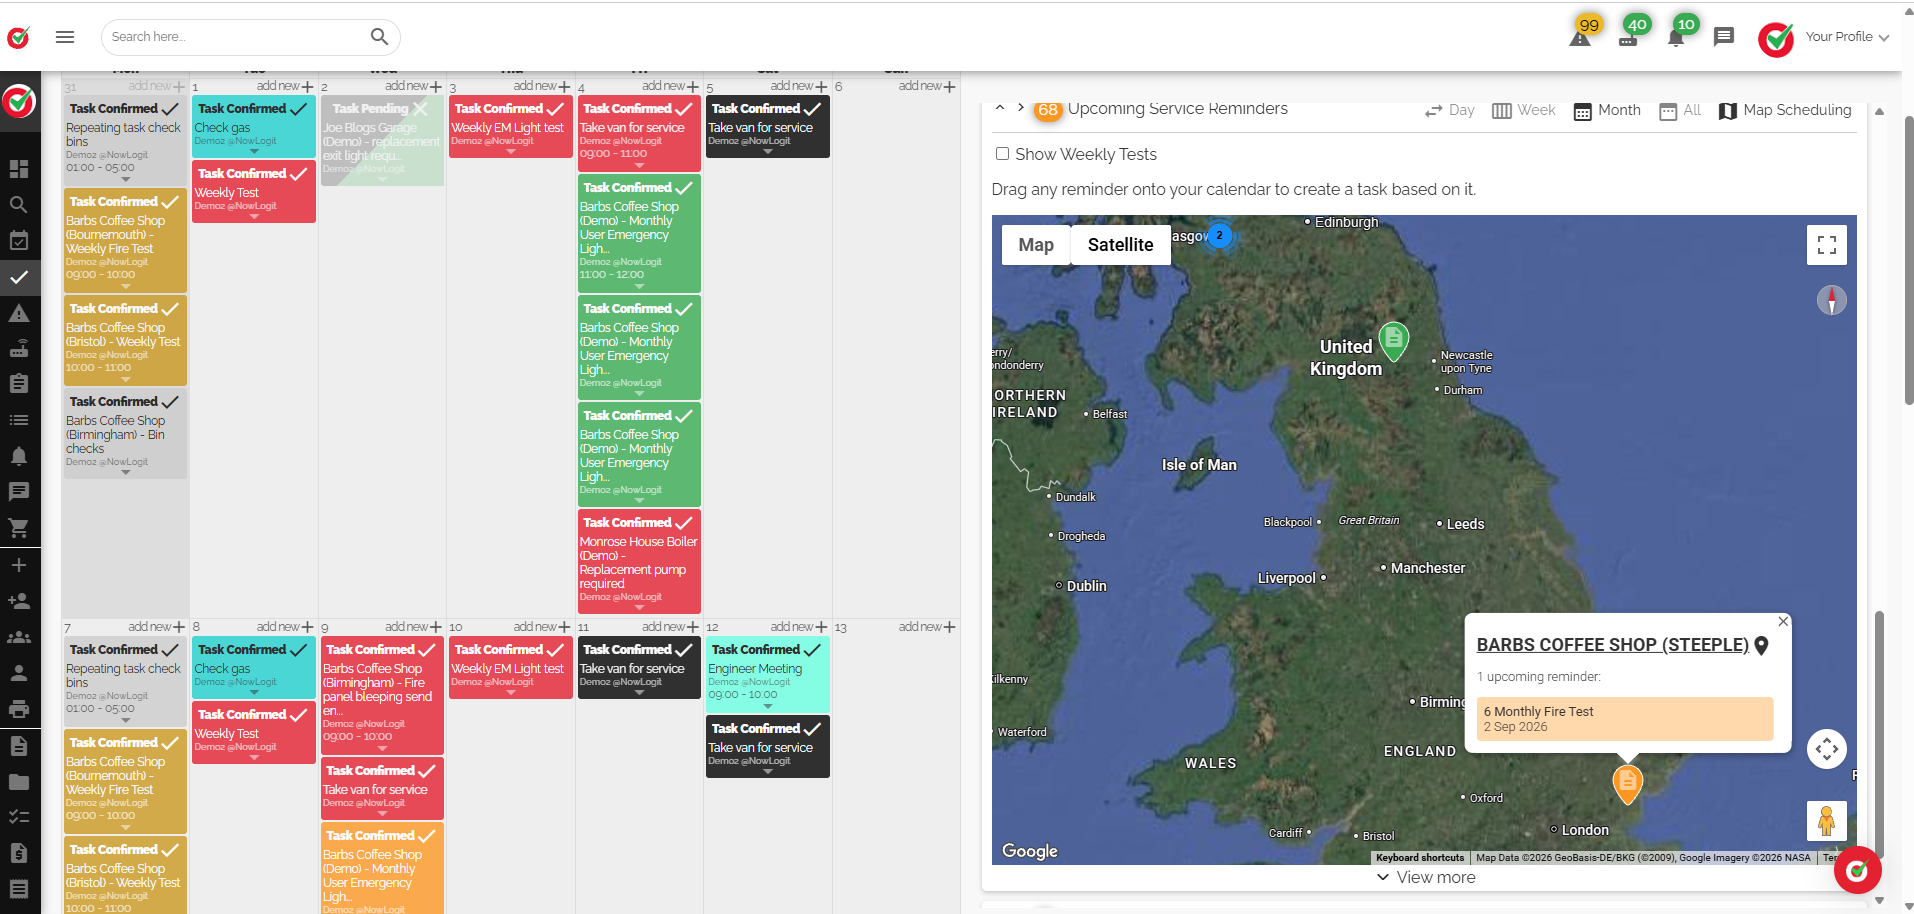Open the calendar check icon in sidebar

[x=19, y=240]
